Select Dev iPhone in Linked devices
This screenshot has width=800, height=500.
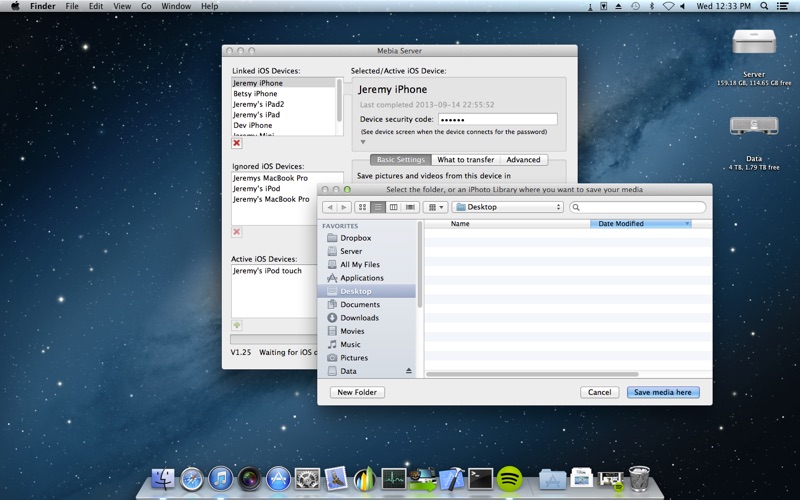click(284, 125)
